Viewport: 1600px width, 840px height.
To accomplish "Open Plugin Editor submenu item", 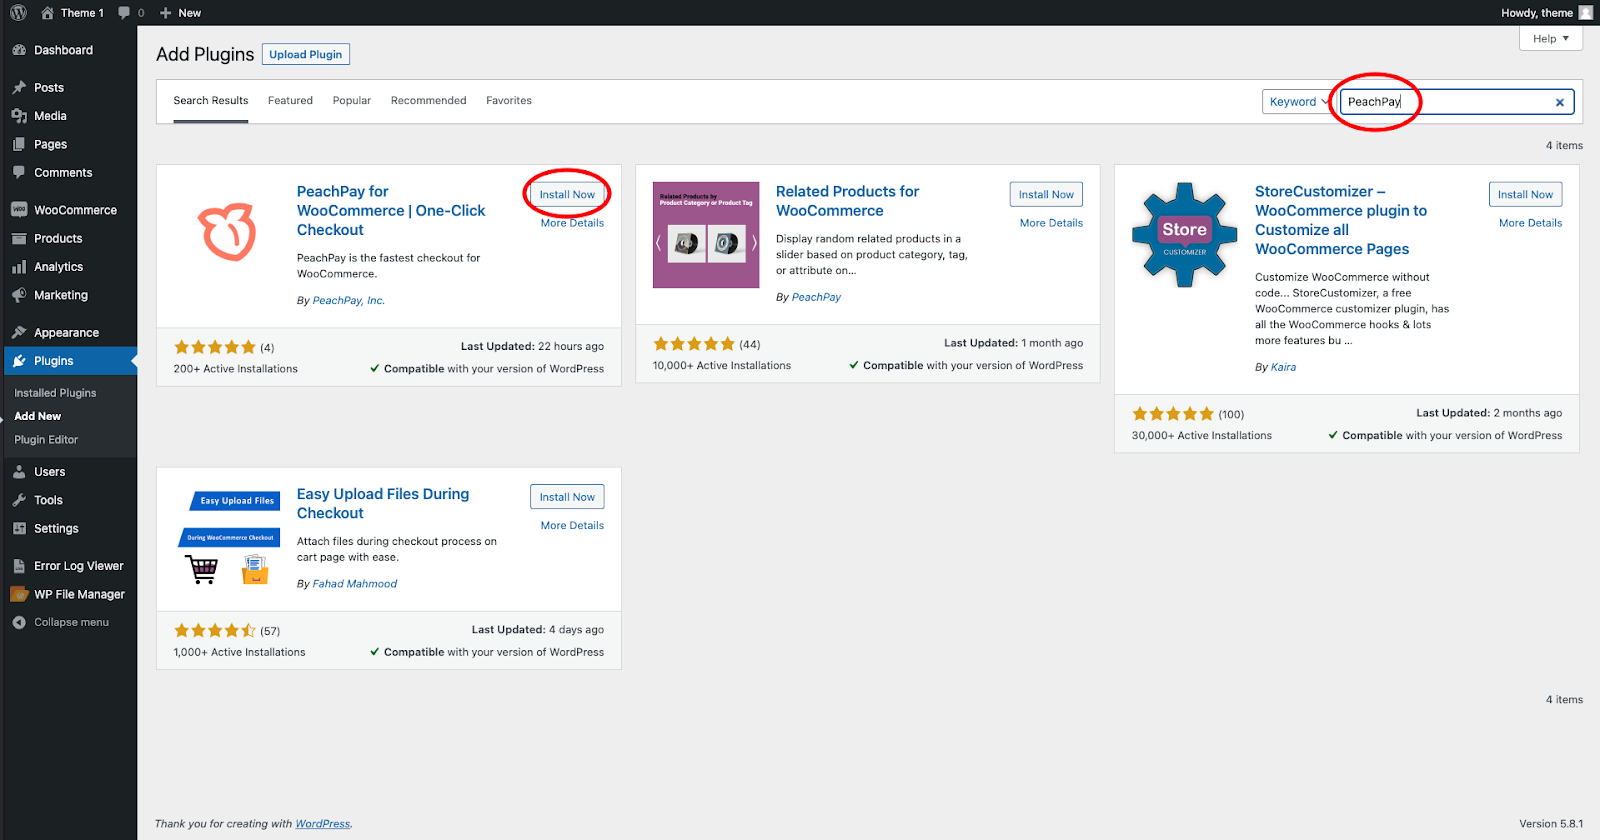I will point(46,440).
